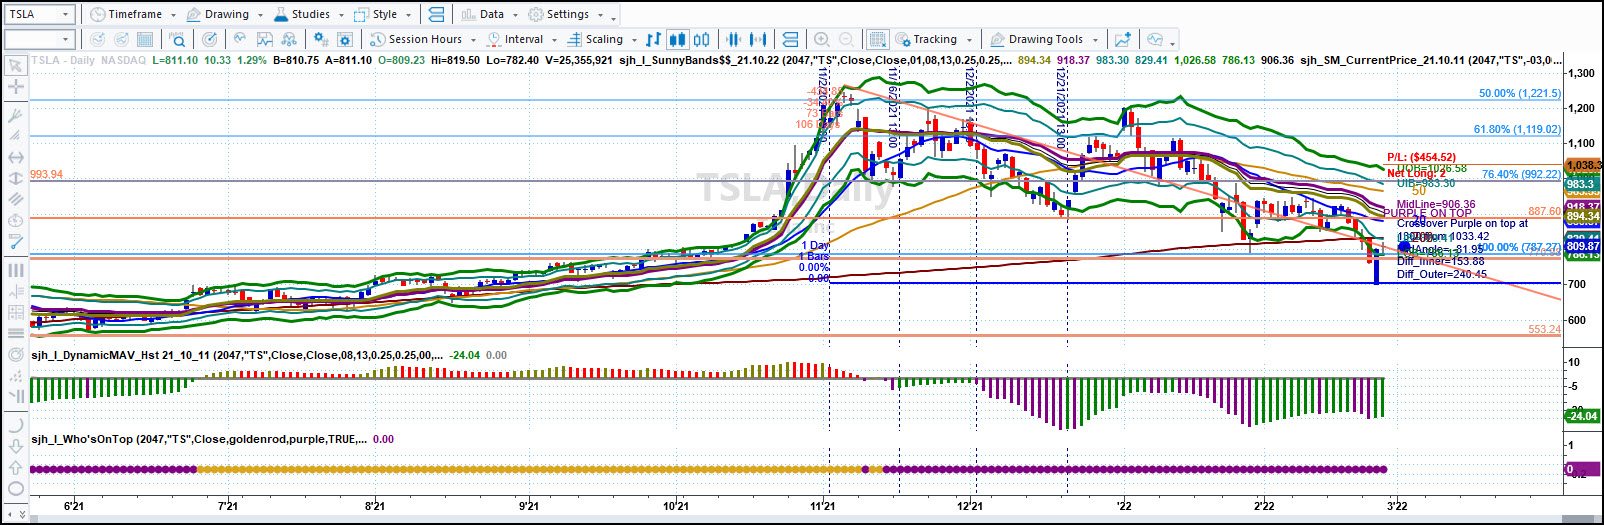Click the add indicator wave icon
The image size is (1604, 525).
click(240, 39)
